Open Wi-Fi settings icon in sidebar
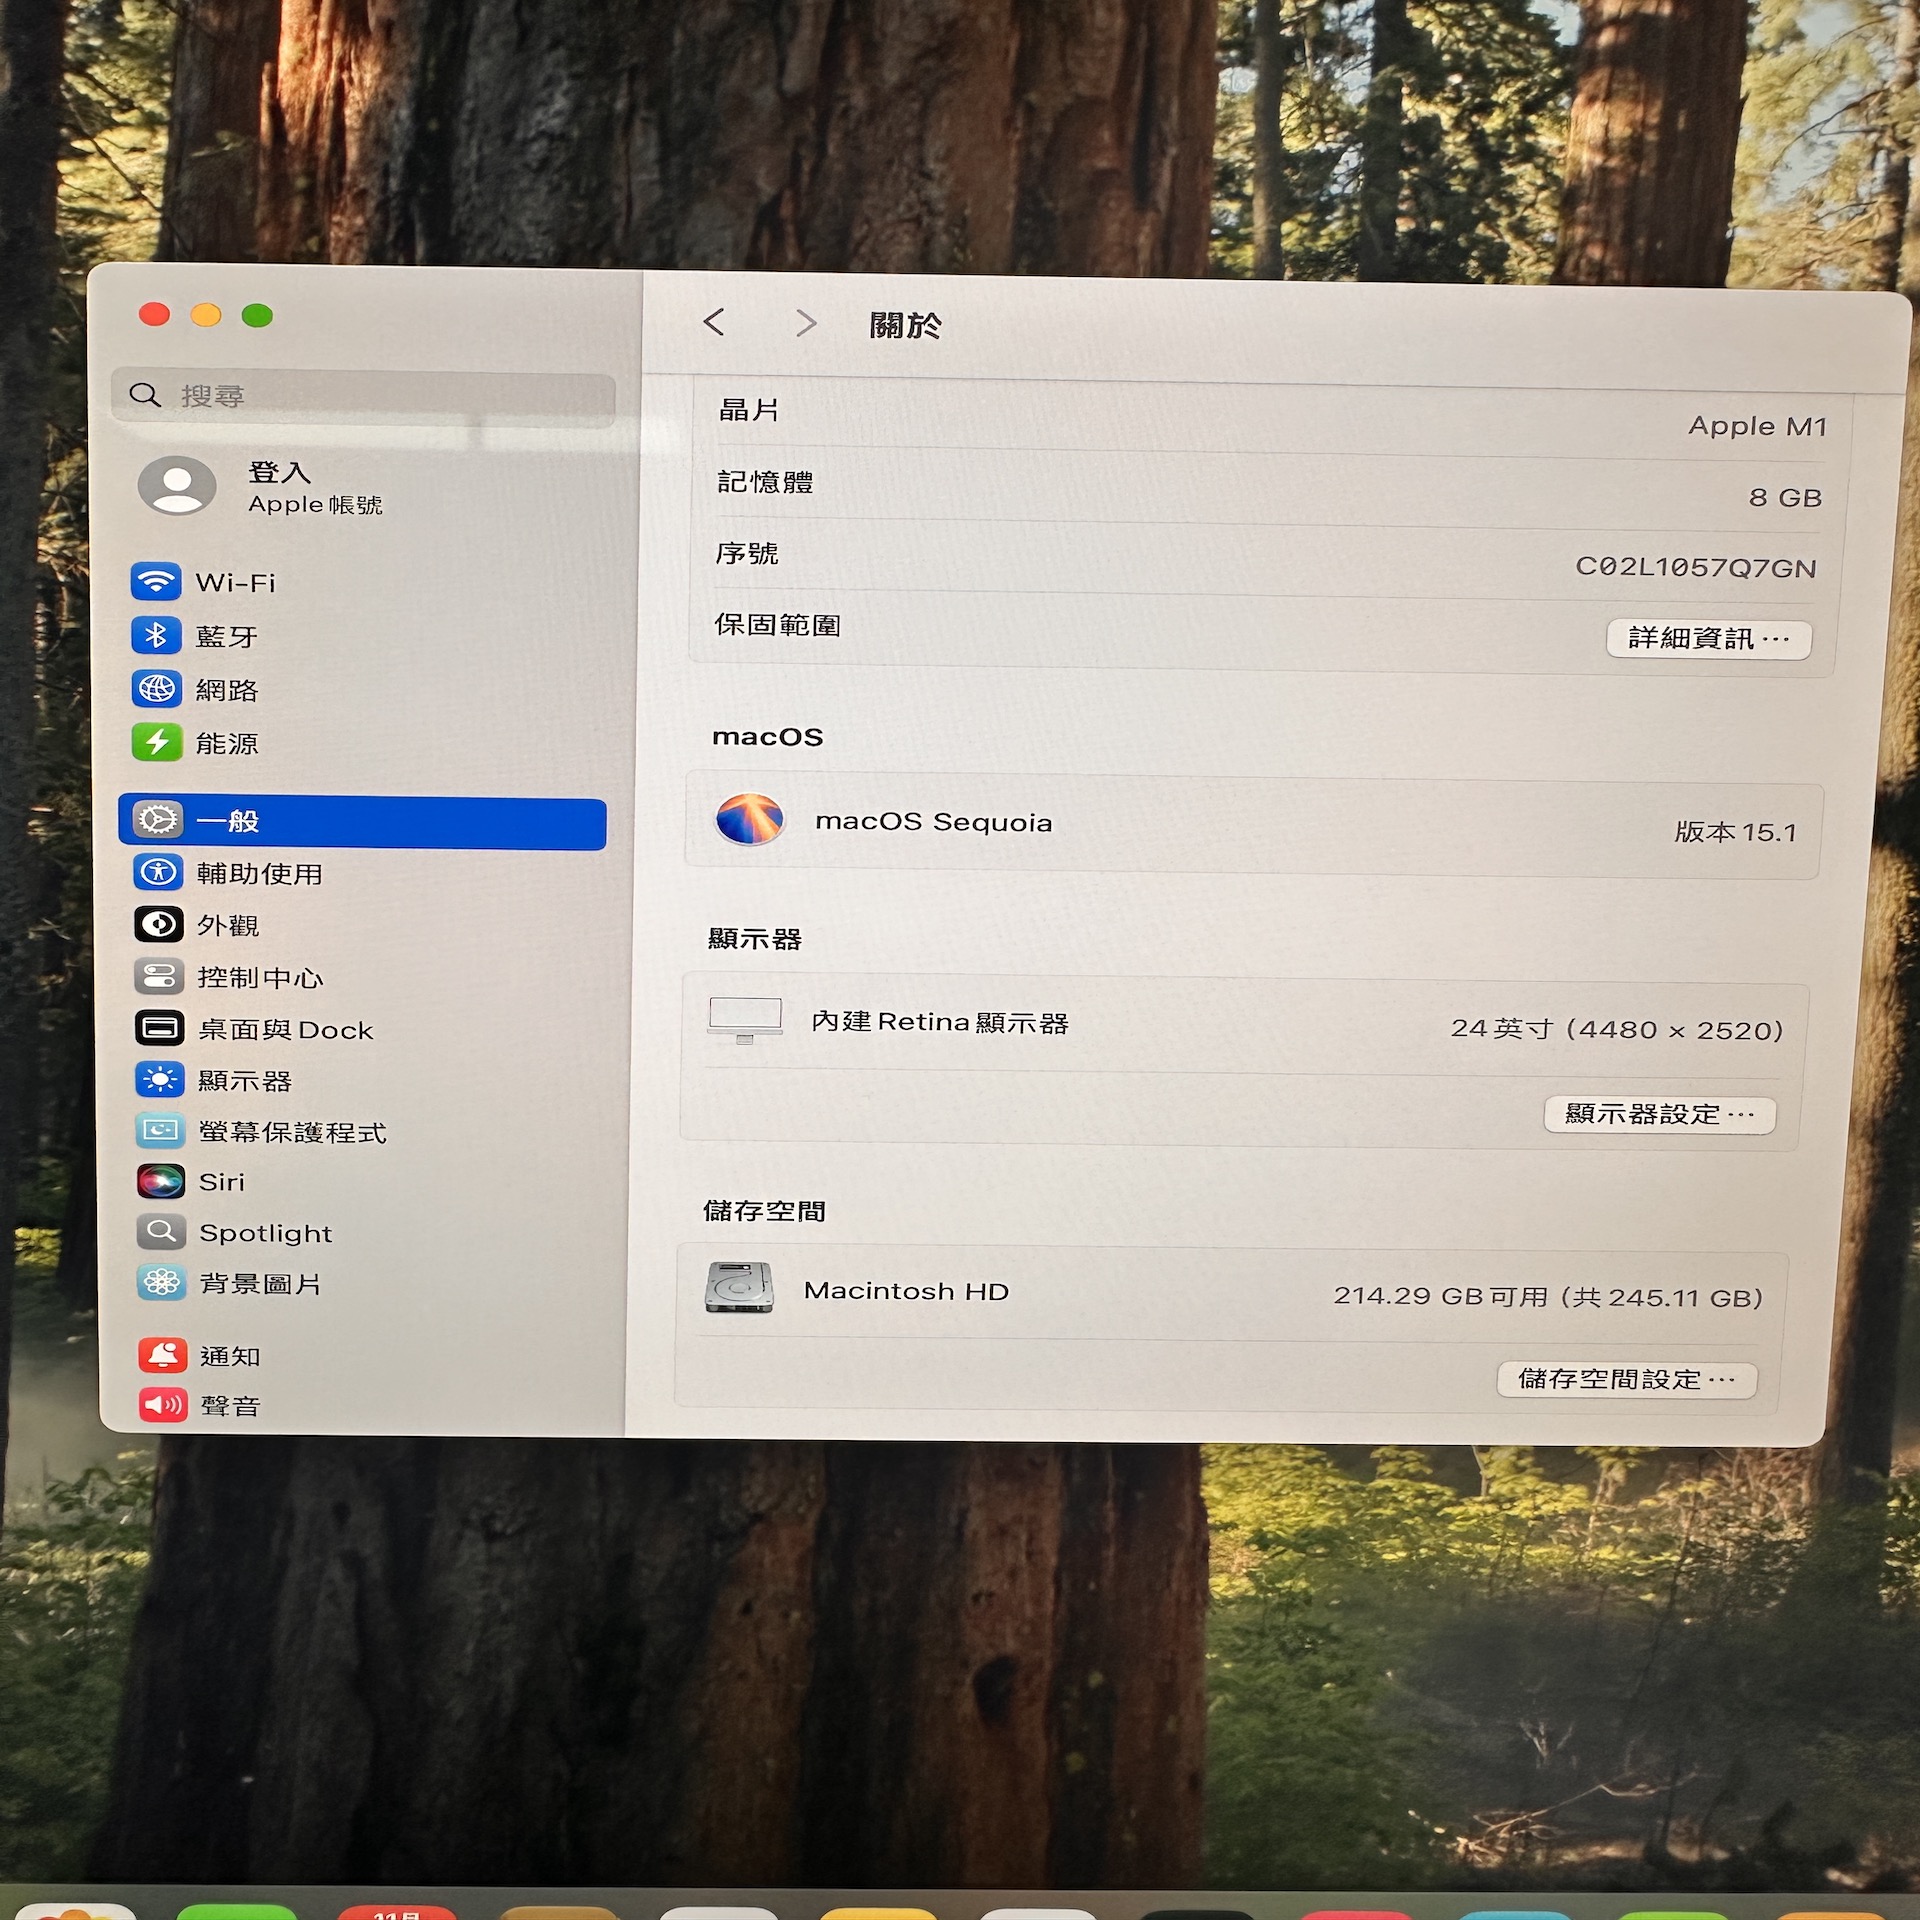 pyautogui.click(x=156, y=581)
